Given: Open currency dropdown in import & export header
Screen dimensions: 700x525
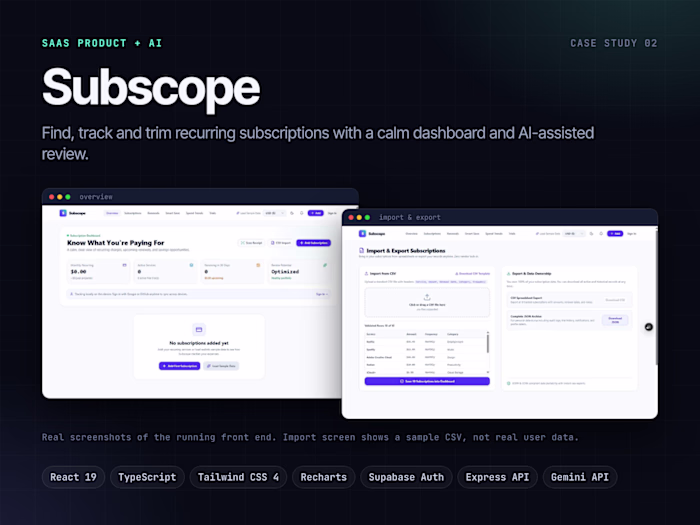Looking at the screenshot, I should pyautogui.click(x=574, y=233).
